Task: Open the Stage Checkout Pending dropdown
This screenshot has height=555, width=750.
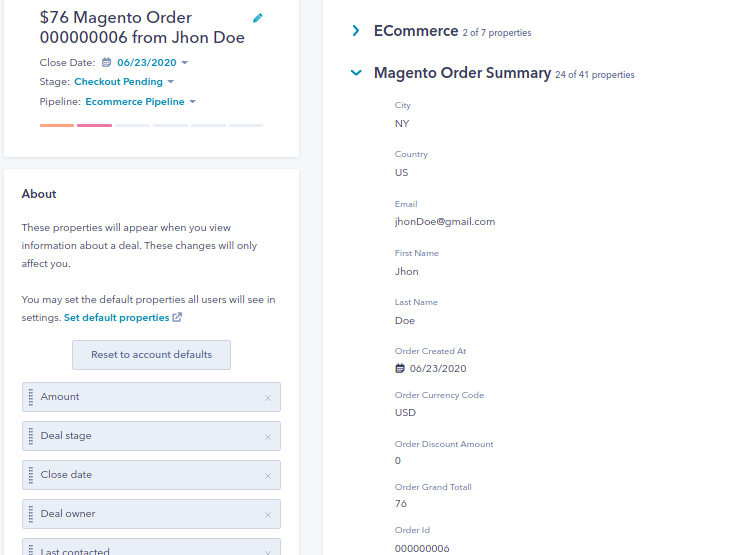Action: [124, 82]
